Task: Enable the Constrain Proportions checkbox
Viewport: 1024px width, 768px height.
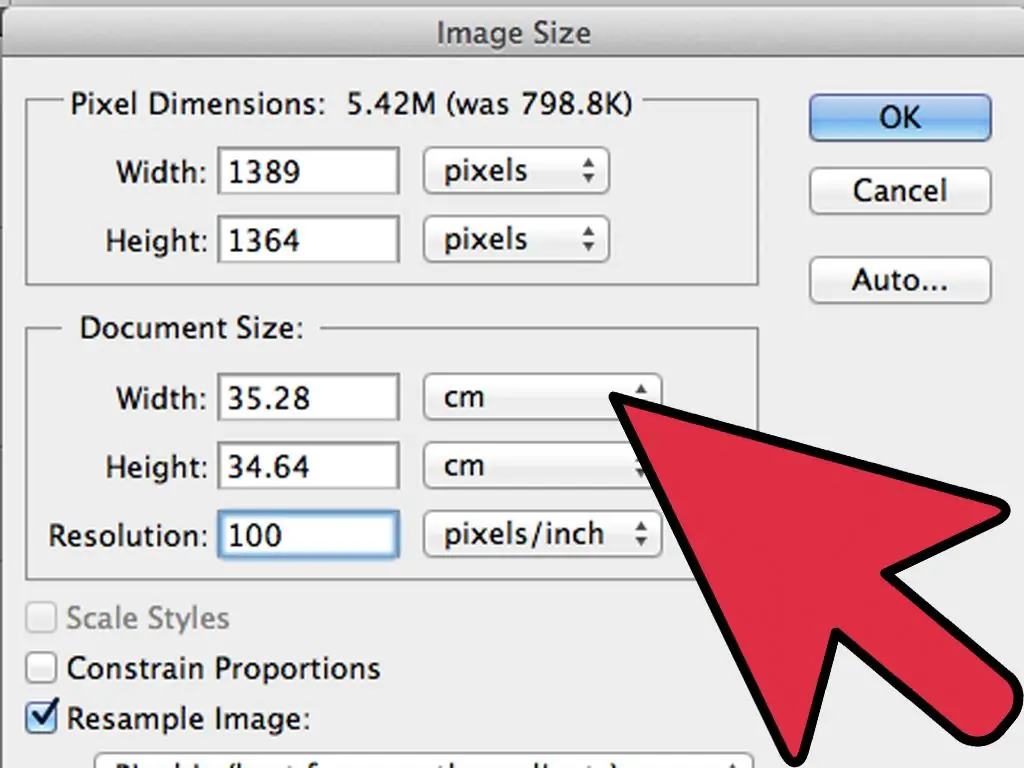Action: [x=41, y=667]
